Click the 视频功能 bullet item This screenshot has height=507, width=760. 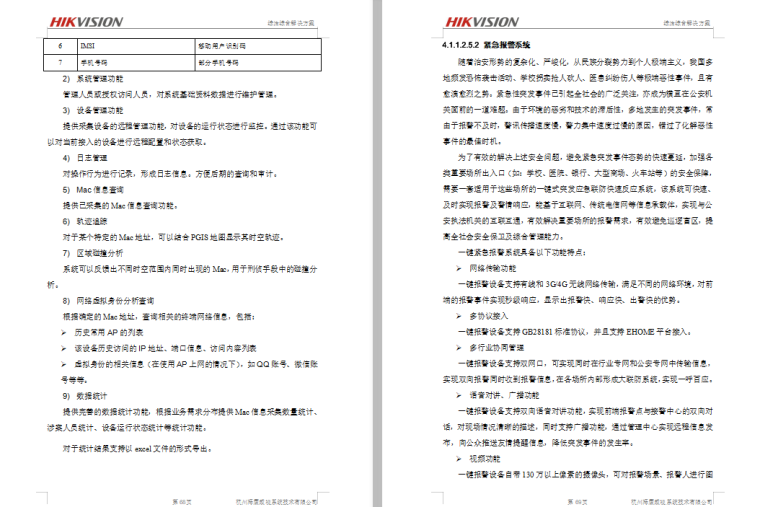coord(486,457)
